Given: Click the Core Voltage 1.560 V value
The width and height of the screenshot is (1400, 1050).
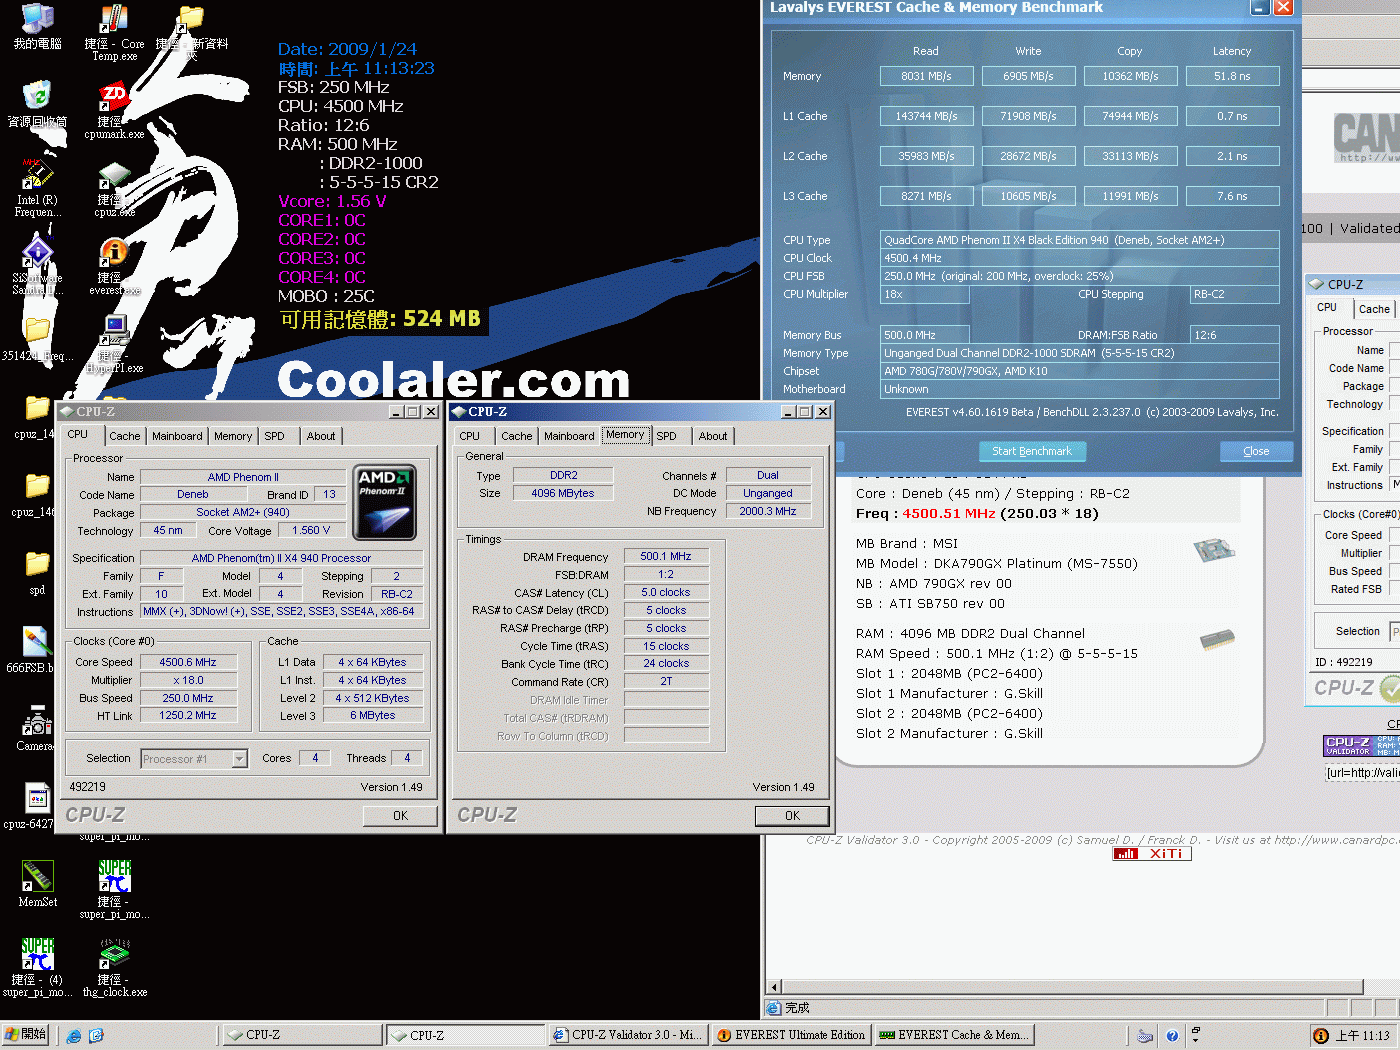Looking at the screenshot, I should [311, 531].
